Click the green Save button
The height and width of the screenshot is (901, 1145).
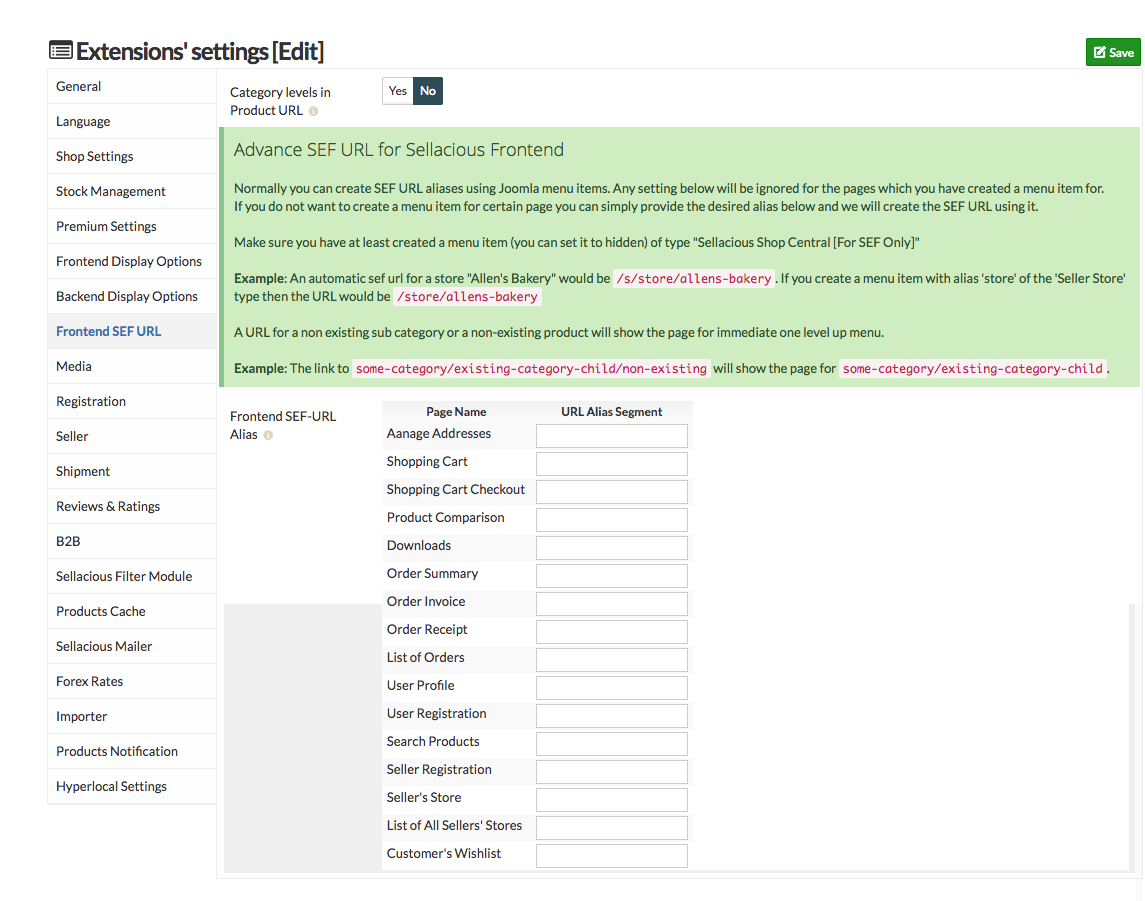point(1113,53)
